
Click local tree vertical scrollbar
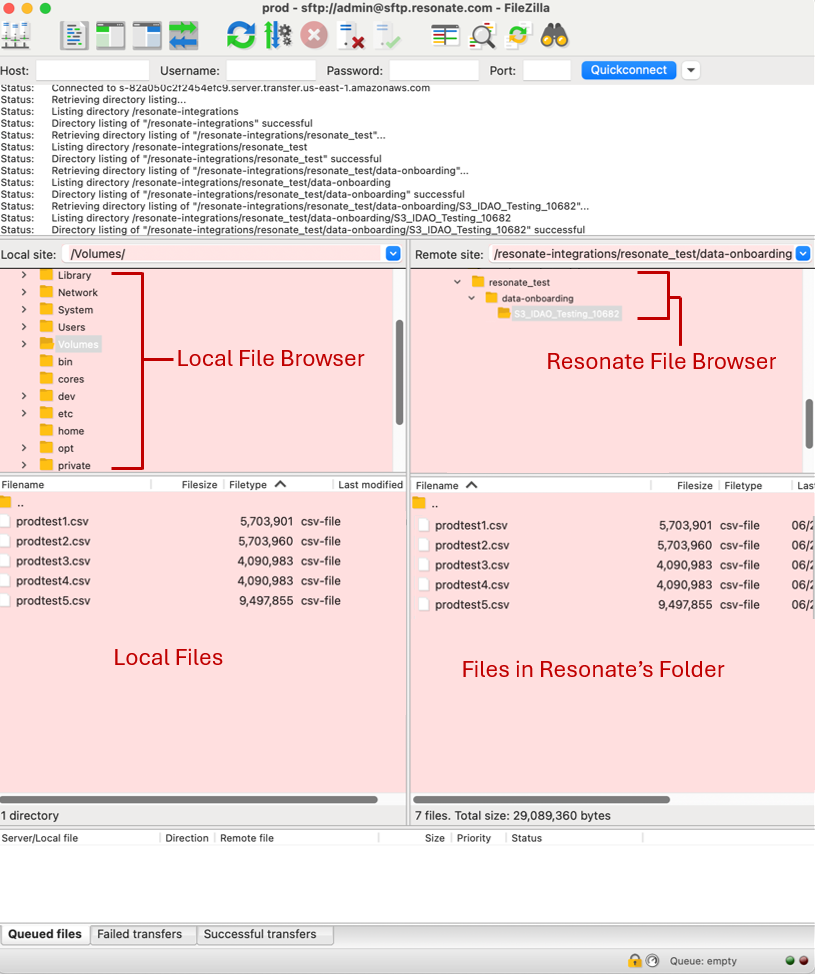pos(399,372)
